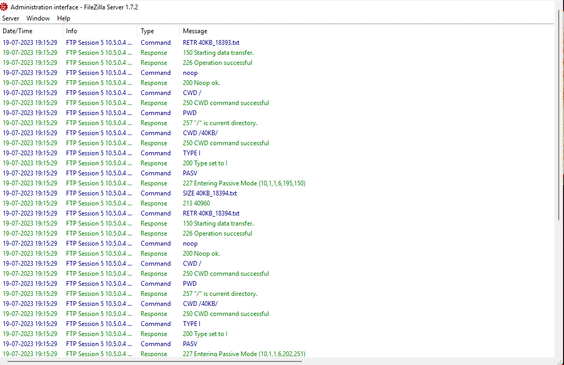Image resolution: width=564 pixels, height=365 pixels.
Task: Open the Window menu
Action: point(38,18)
